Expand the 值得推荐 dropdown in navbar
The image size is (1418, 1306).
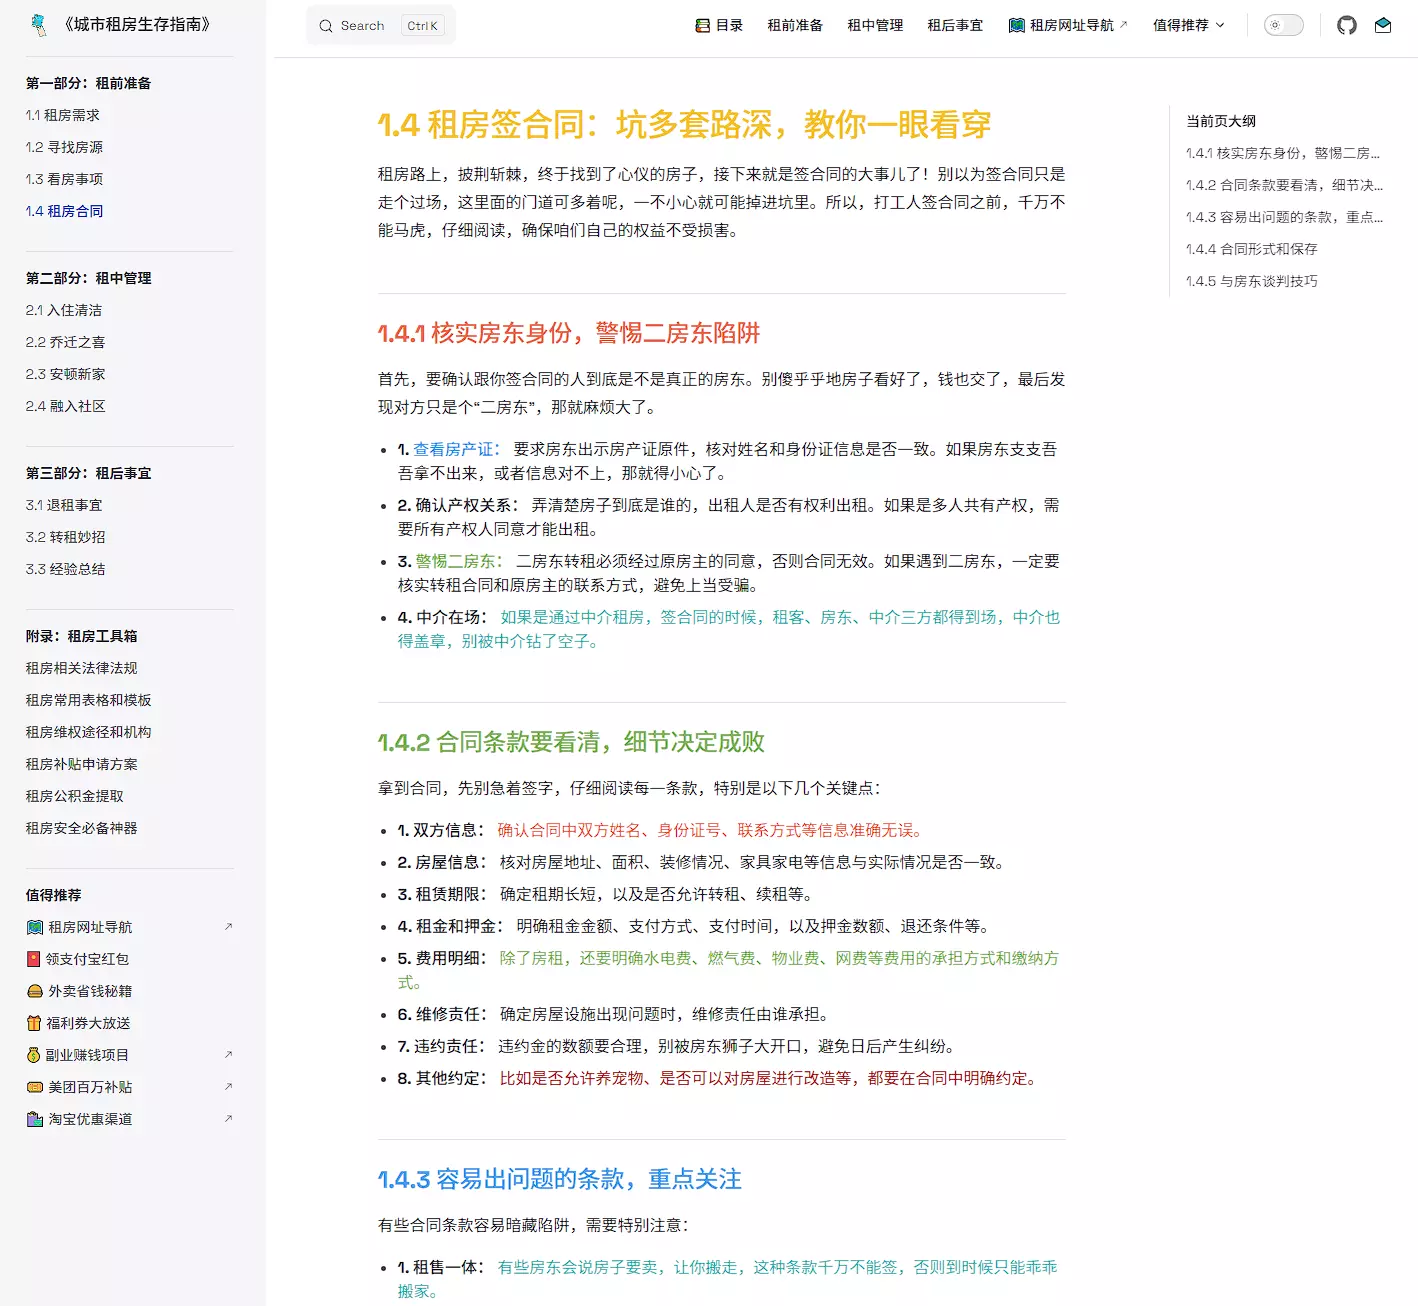pyautogui.click(x=1188, y=25)
